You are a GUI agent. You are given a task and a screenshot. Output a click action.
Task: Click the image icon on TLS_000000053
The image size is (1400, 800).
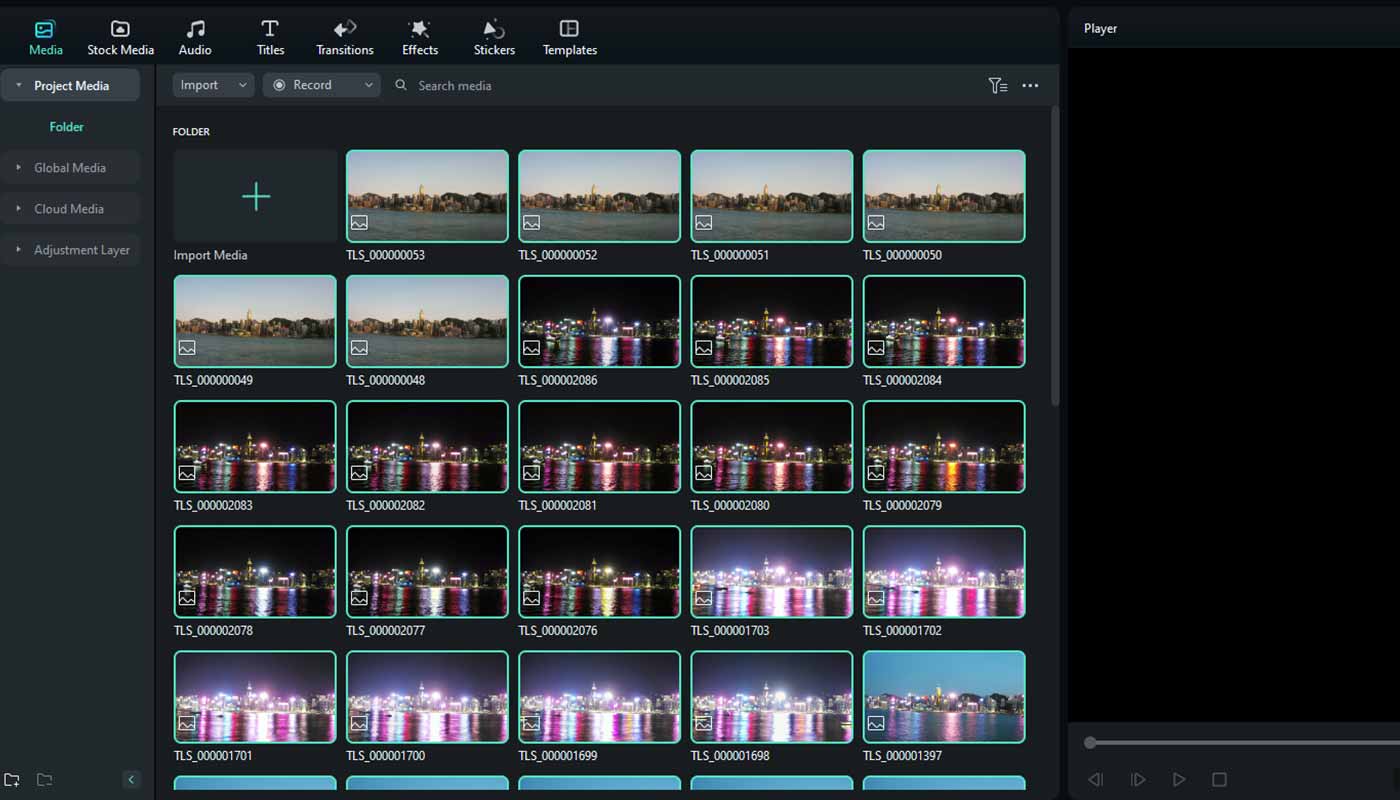pyautogui.click(x=359, y=223)
